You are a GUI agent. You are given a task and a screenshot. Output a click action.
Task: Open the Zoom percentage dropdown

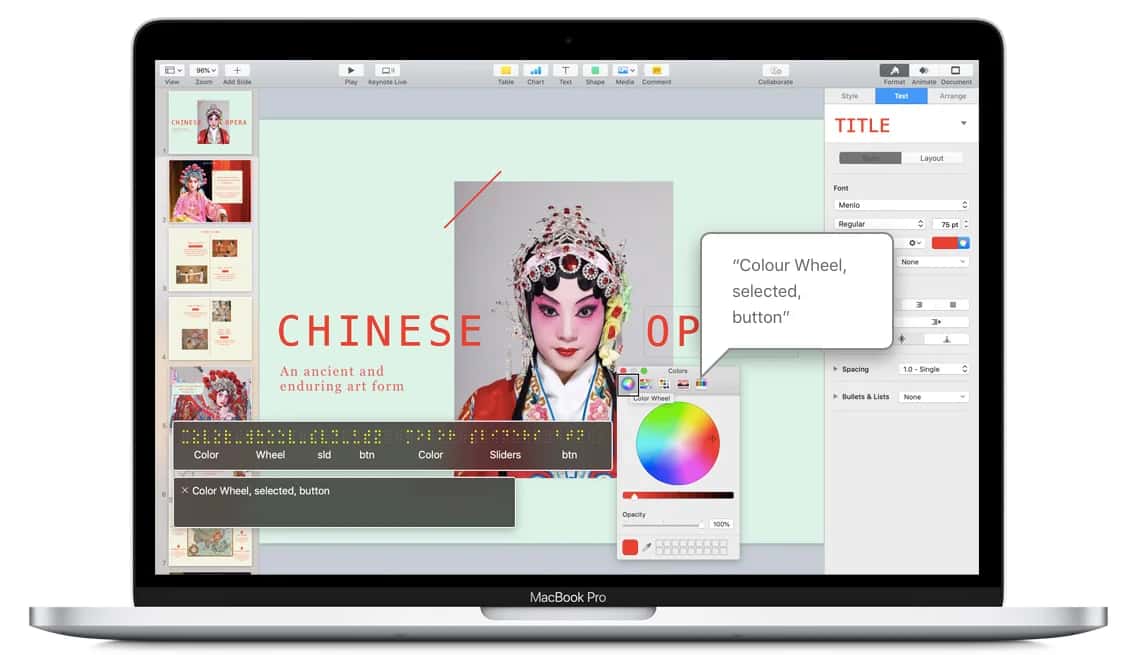(x=204, y=70)
